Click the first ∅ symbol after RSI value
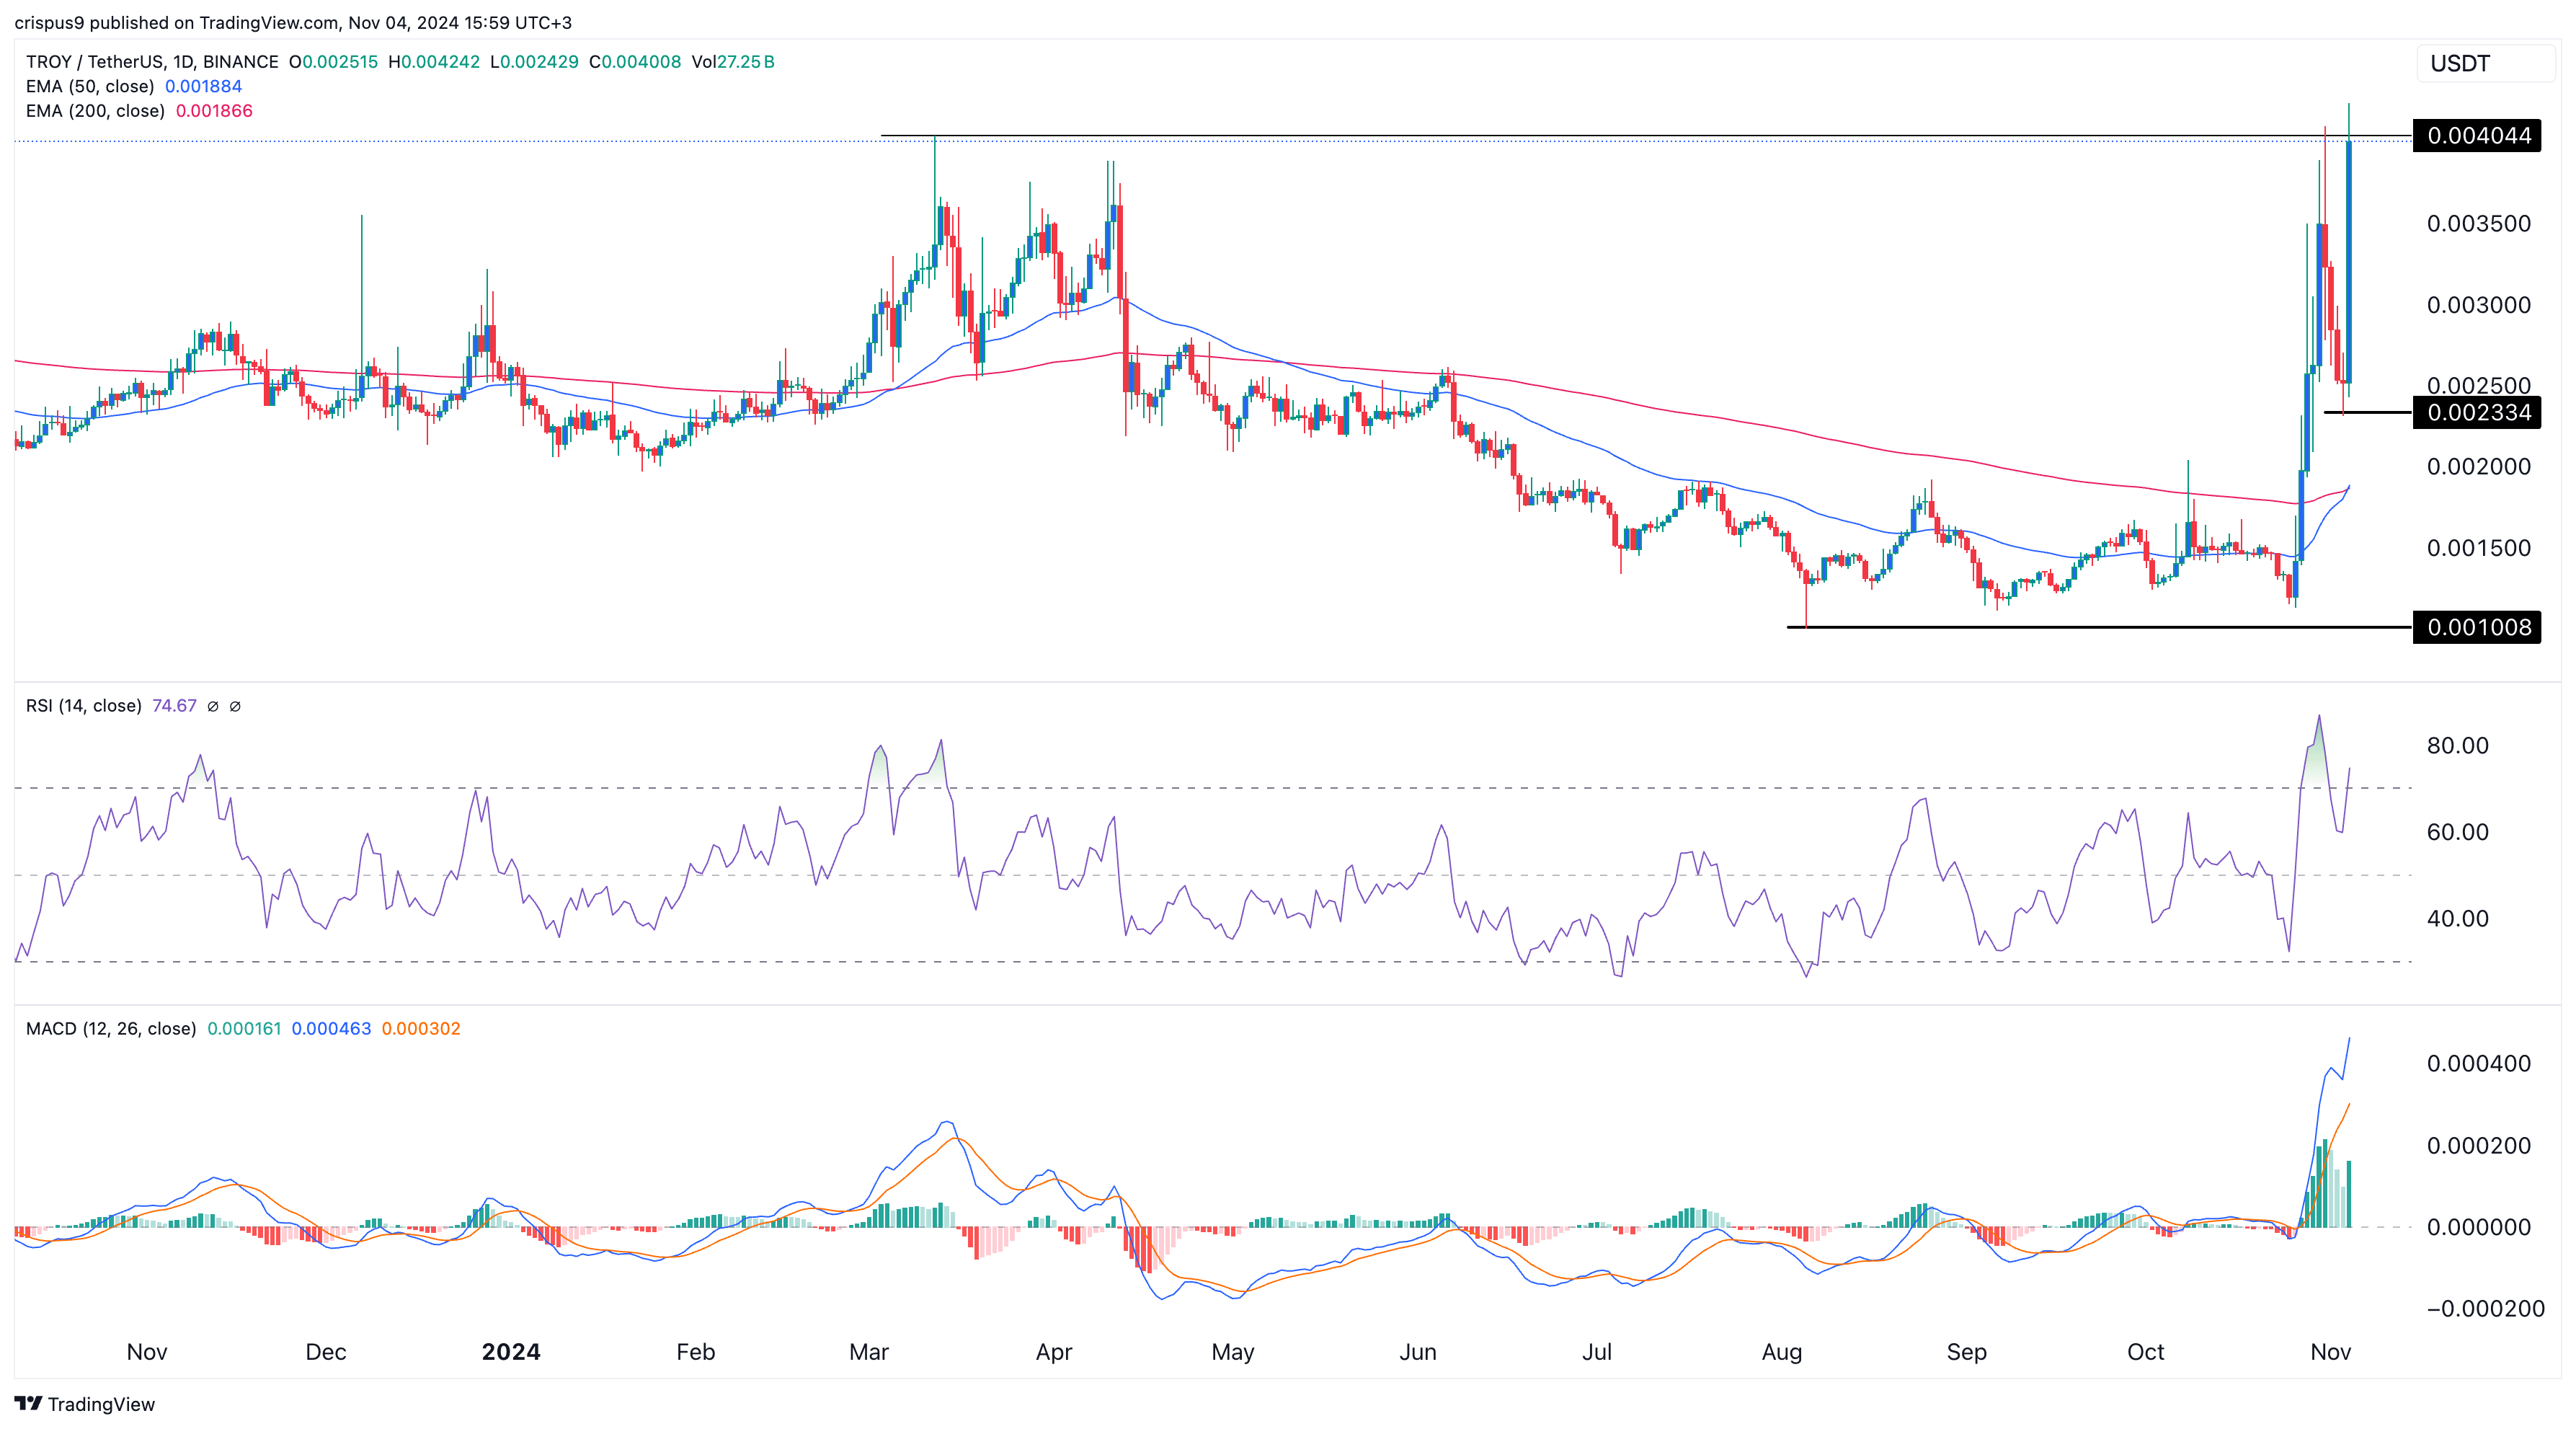The width and height of the screenshot is (2576, 1429). coord(213,706)
